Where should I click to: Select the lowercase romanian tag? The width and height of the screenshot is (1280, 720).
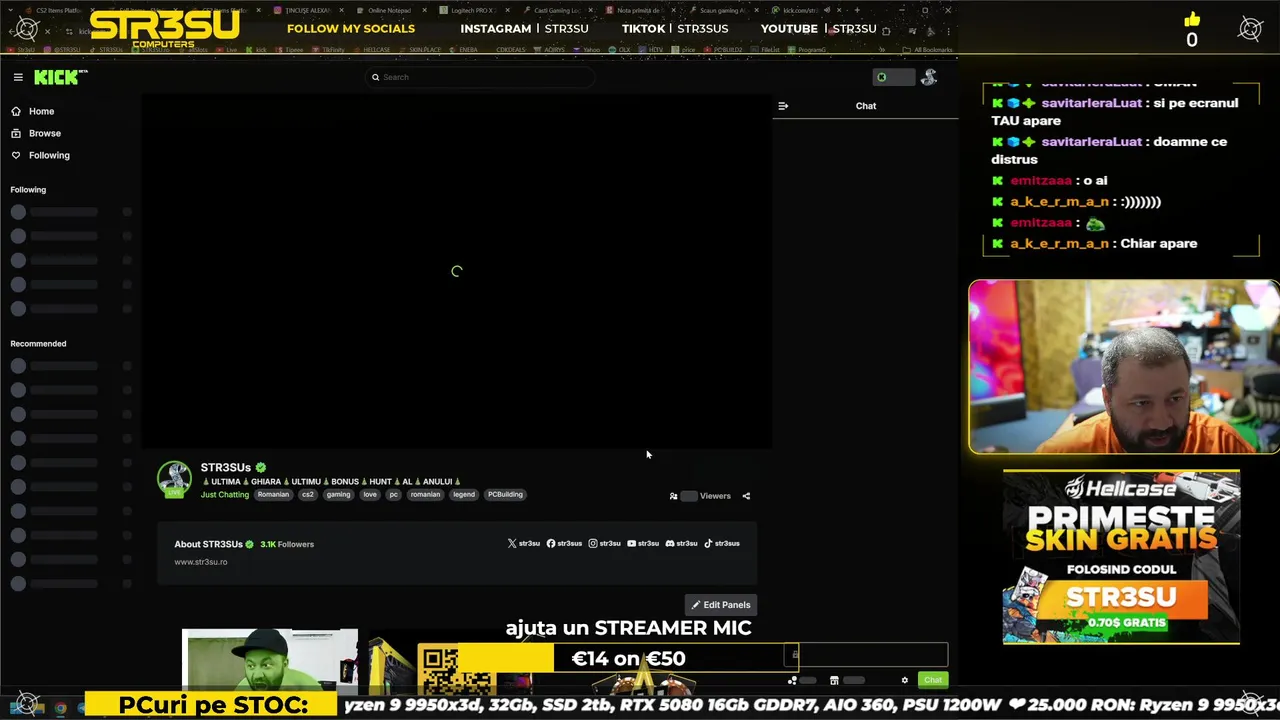click(425, 494)
